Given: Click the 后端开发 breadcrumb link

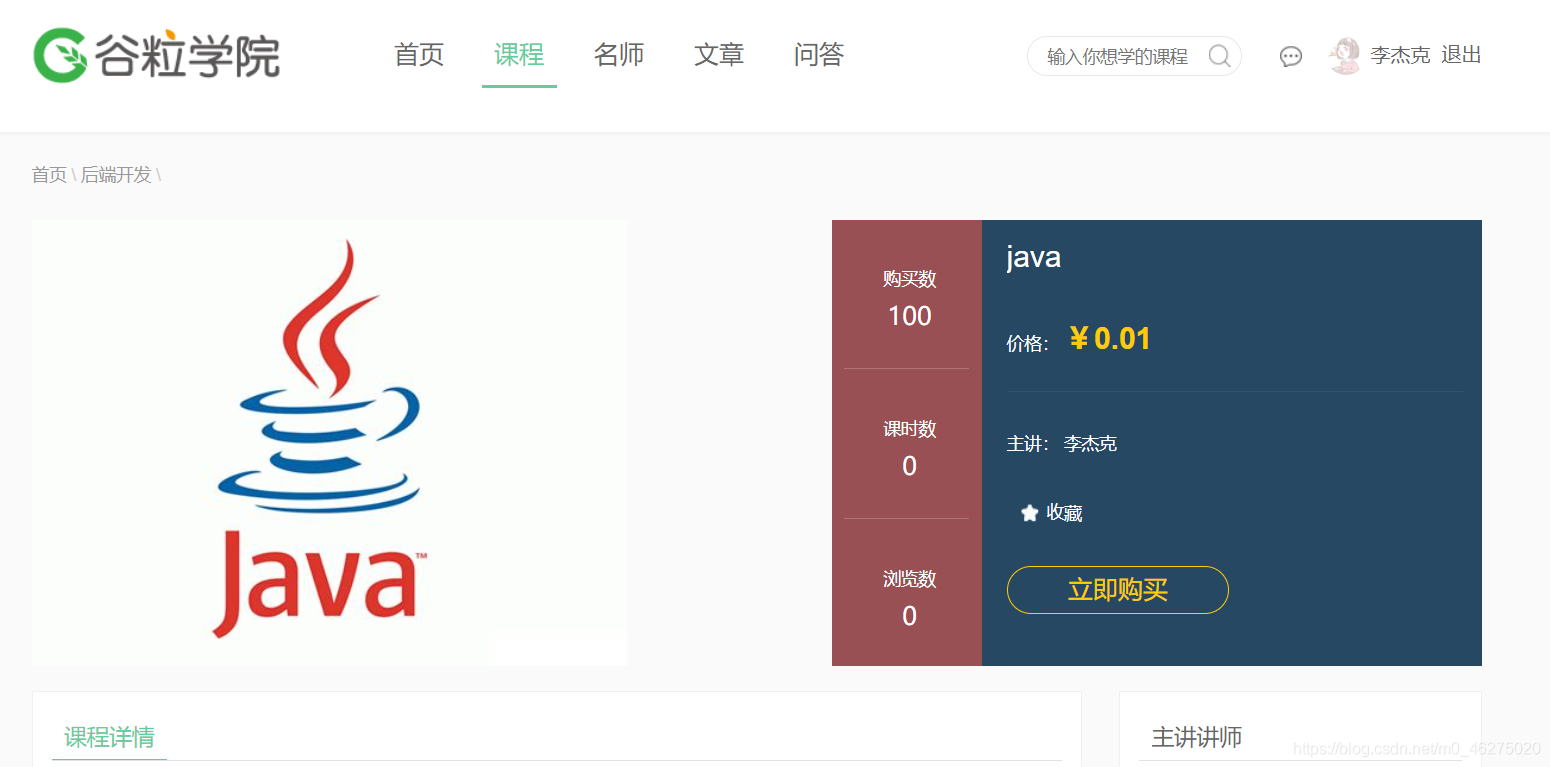Looking at the screenshot, I should pyautogui.click(x=116, y=175).
